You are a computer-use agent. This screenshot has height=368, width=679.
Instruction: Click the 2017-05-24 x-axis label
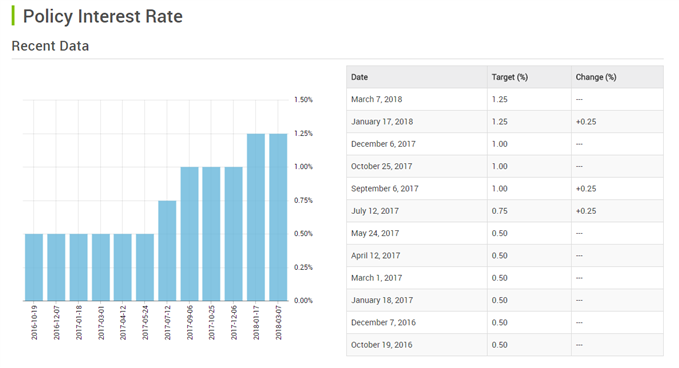coord(145,323)
